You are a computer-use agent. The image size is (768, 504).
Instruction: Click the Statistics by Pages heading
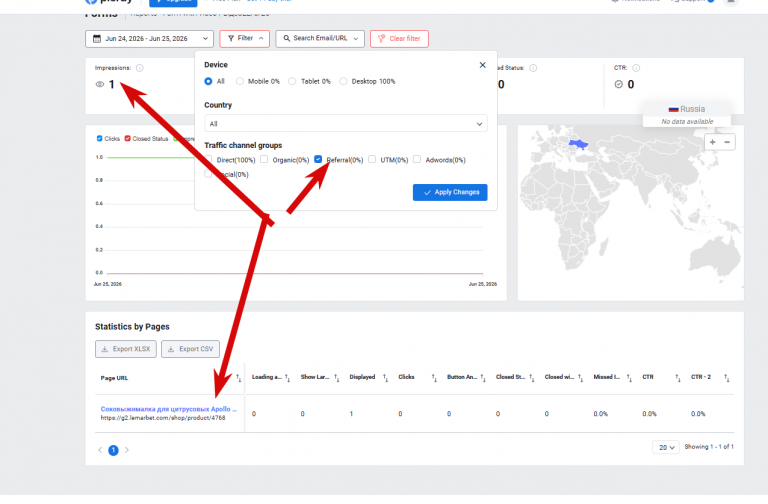tap(132, 327)
